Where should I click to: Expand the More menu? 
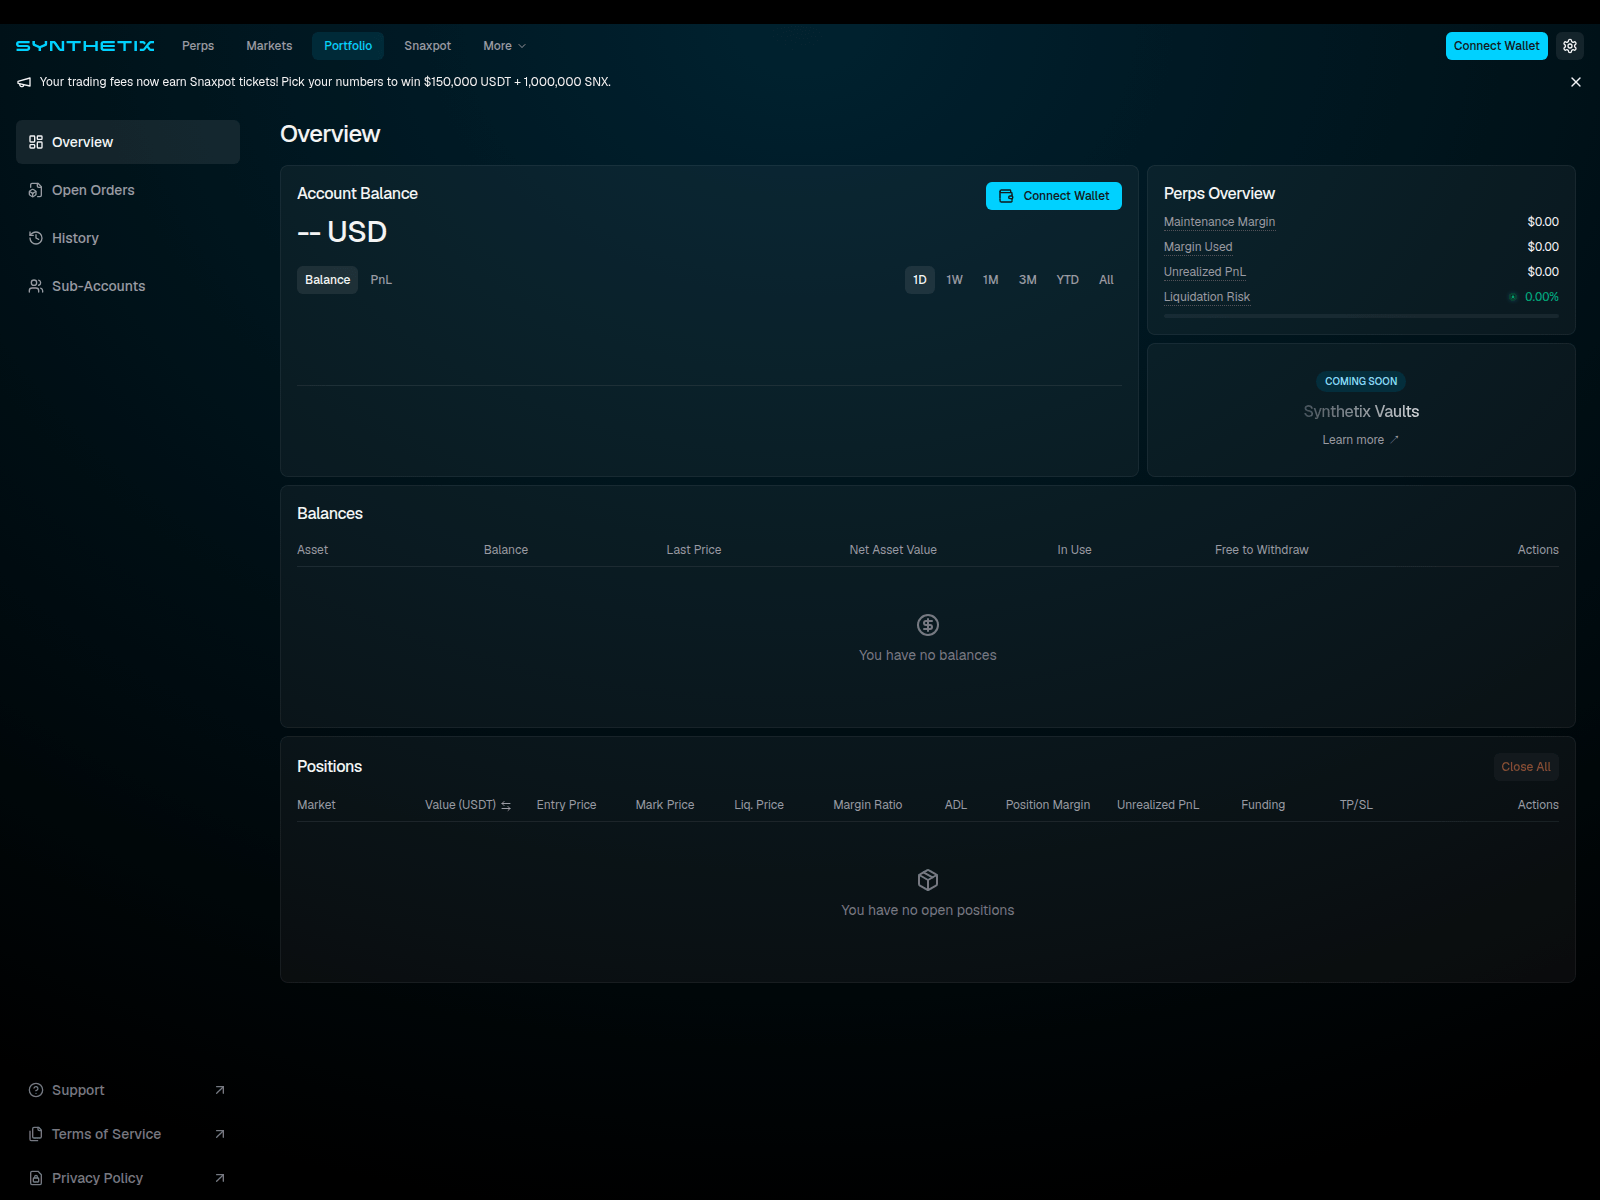pos(504,46)
